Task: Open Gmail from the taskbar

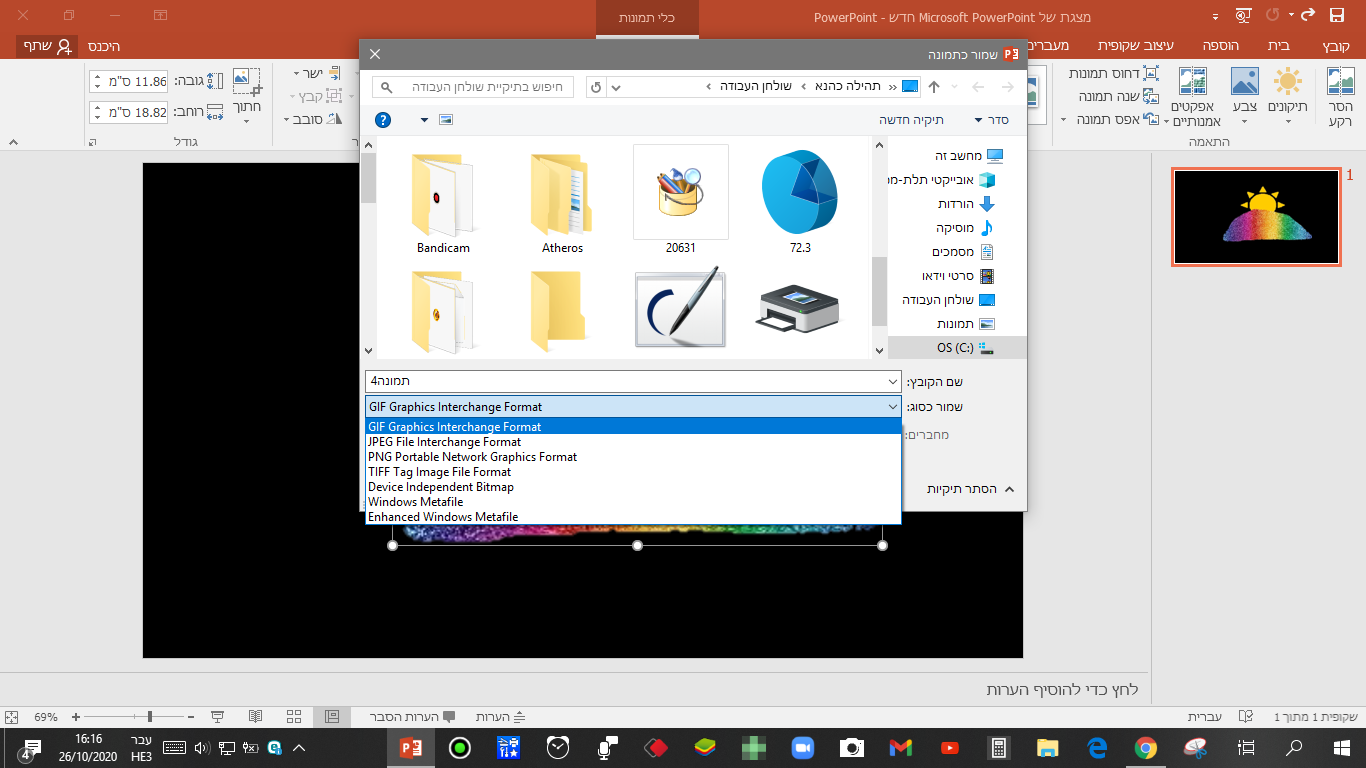Action: pos(900,748)
